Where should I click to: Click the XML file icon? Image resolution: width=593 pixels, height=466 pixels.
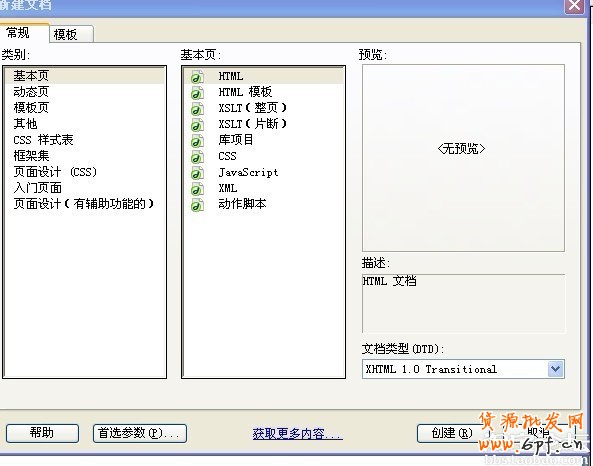click(197, 189)
